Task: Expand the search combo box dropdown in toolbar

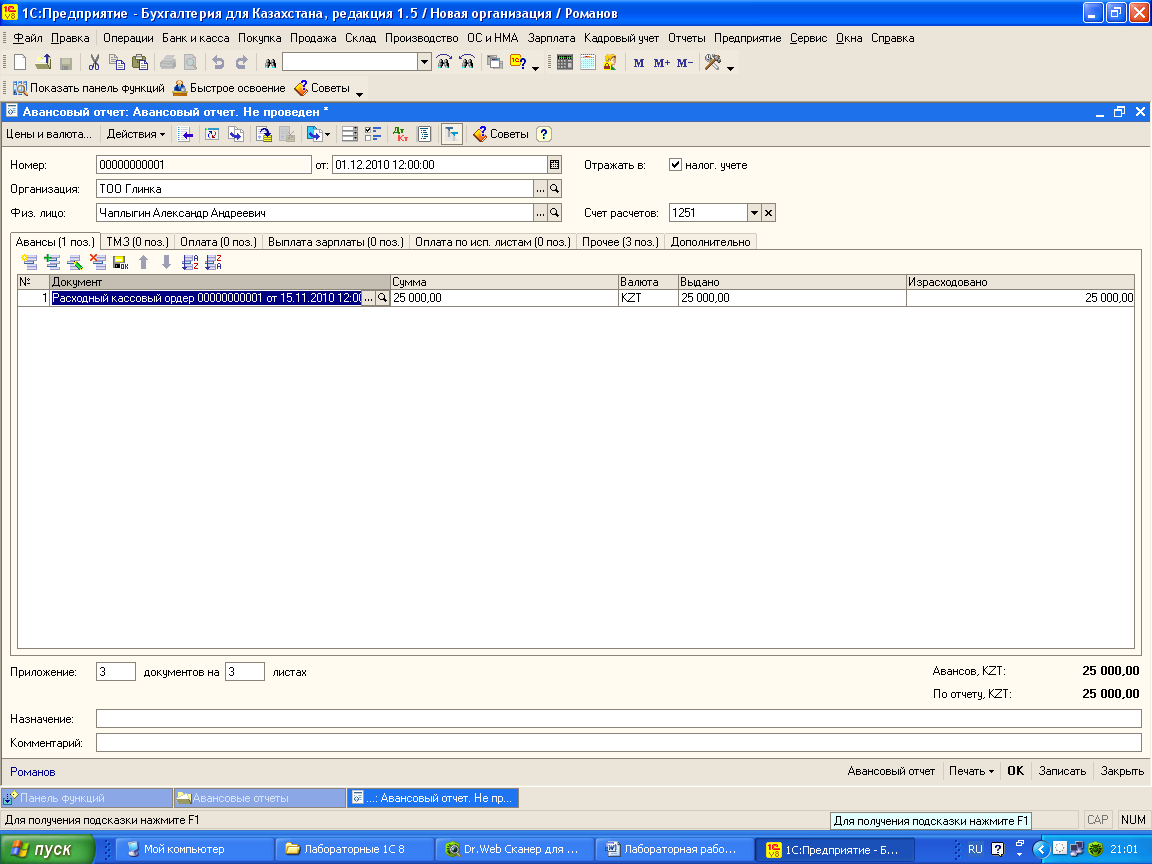Action: point(424,62)
